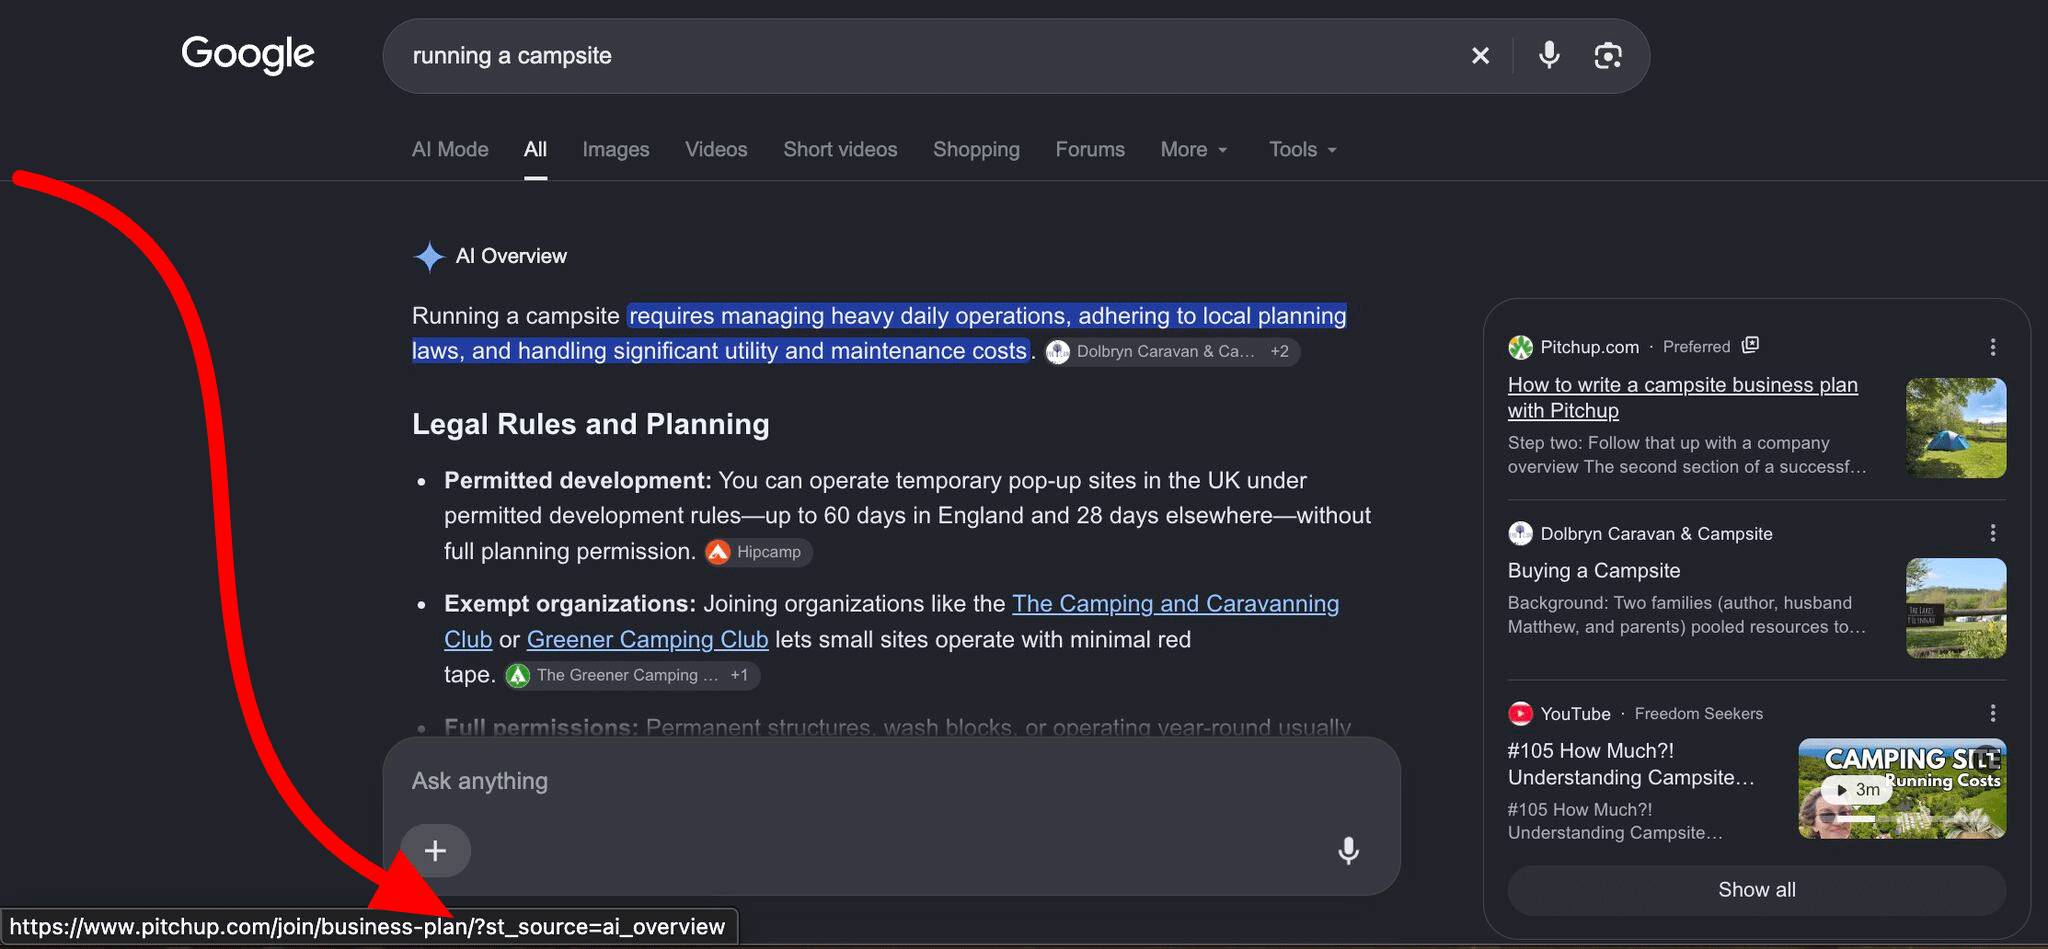
Task: Open the three-dot menu for the Pitchup.com result
Action: (x=1992, y=347)
